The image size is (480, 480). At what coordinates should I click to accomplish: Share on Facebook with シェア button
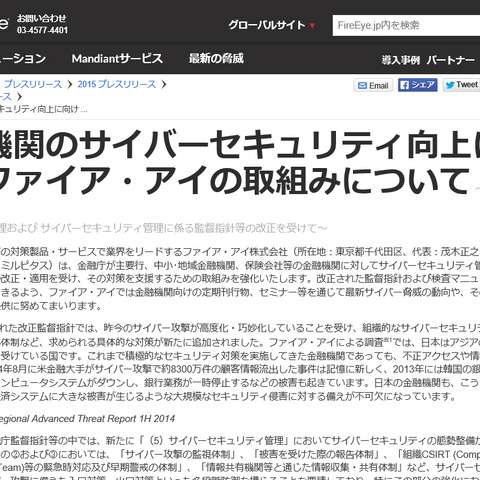tap(417, 85)
